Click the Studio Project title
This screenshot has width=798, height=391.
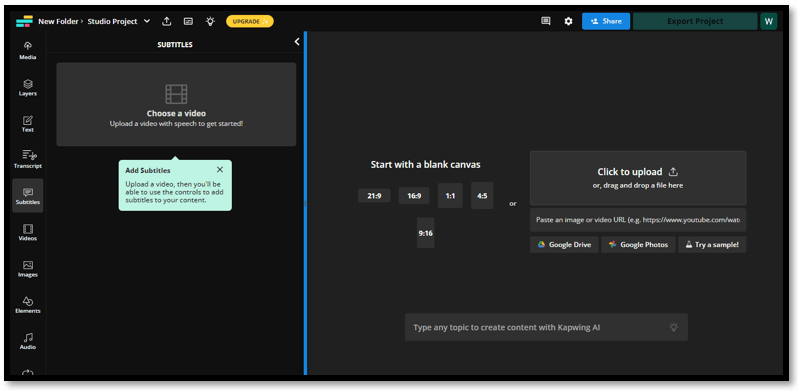(x=112, y=21)
